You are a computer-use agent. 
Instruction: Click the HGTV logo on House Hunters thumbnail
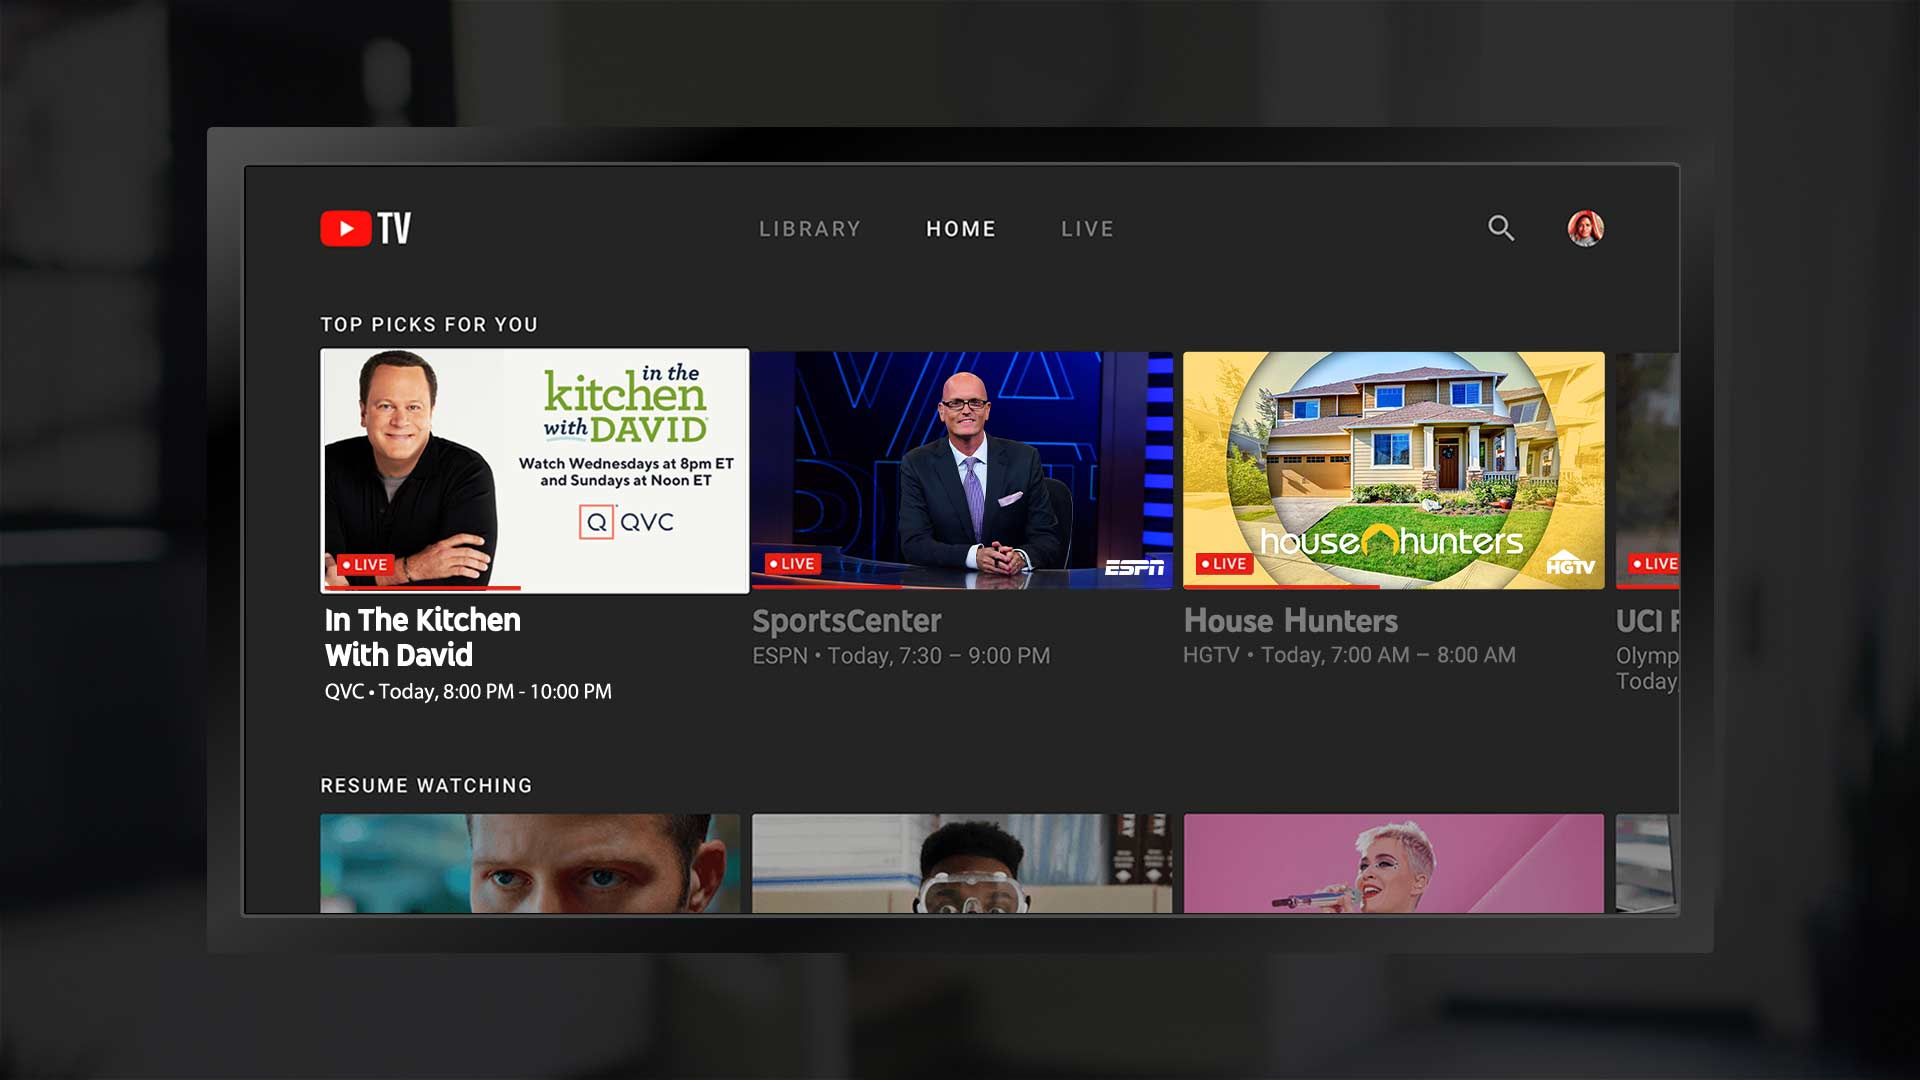1570,563
